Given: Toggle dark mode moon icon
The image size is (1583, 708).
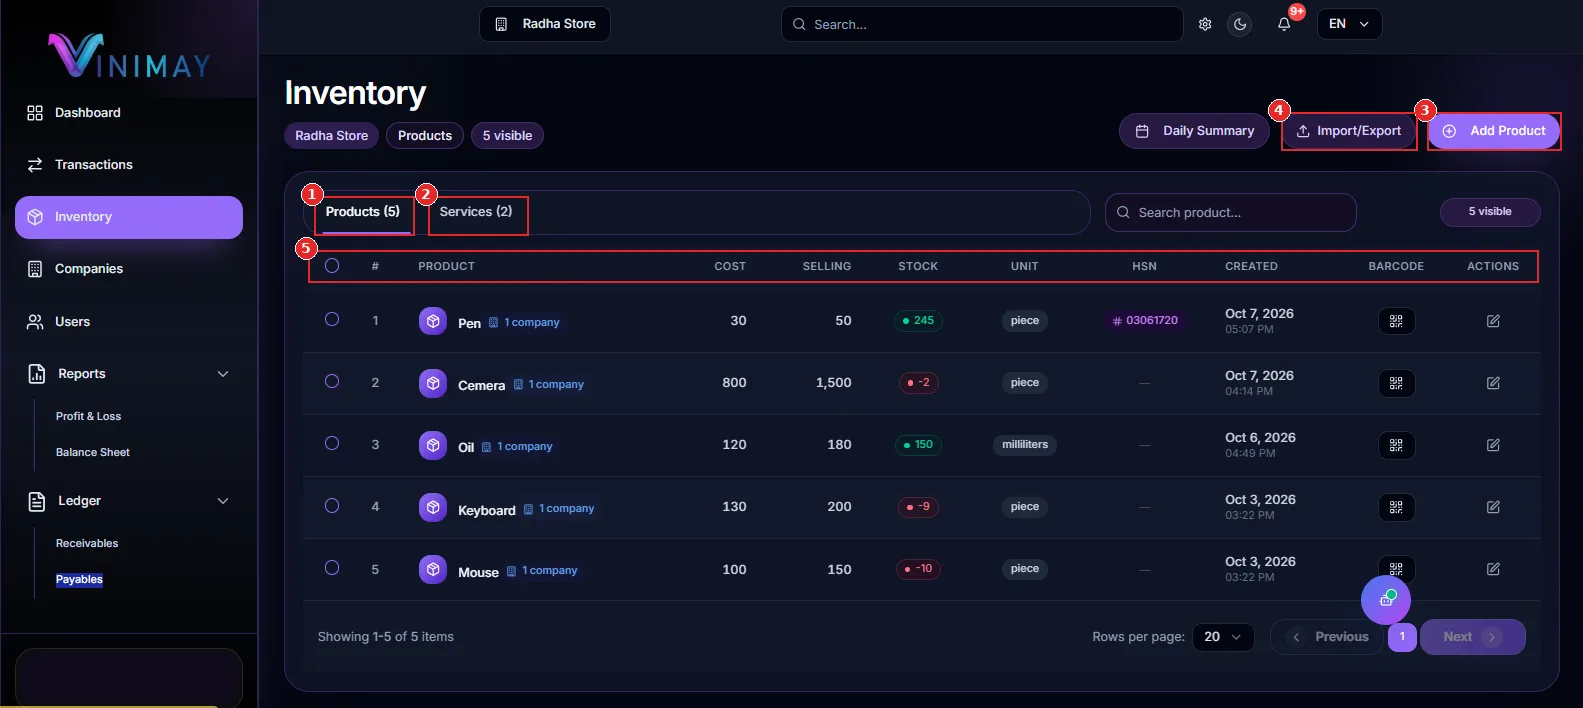Looking at the screenshot, I should pyautogui.click(x=1240, y=24).
